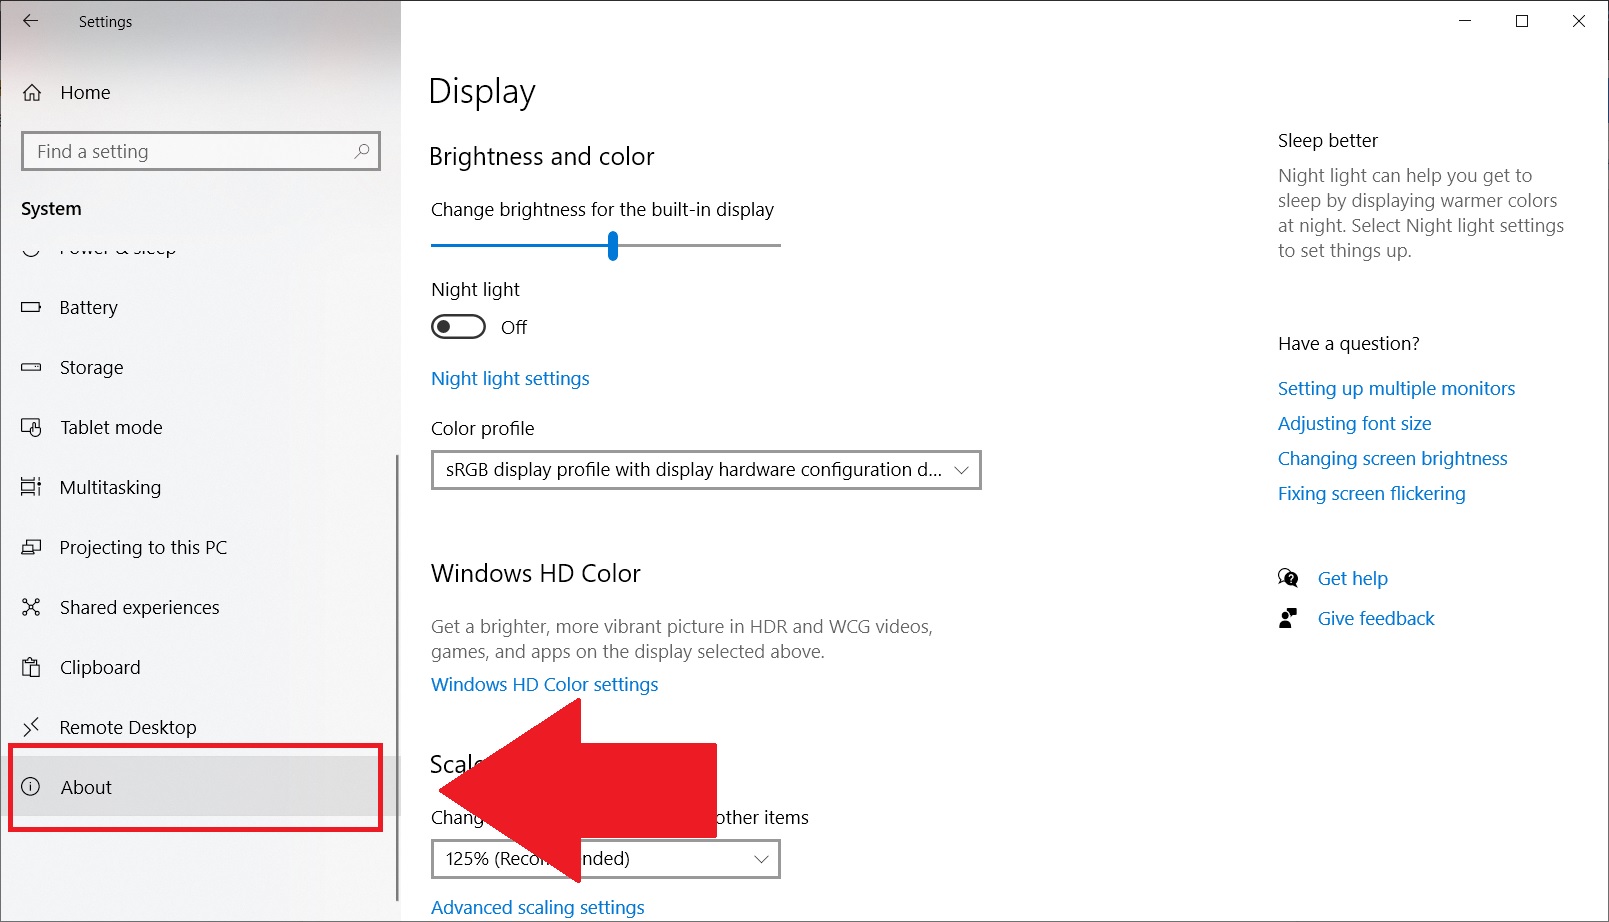The width and height of the screenshot is (1609, 922).
Task: Click the Find a setting search box
Action: tap(201, 151)
